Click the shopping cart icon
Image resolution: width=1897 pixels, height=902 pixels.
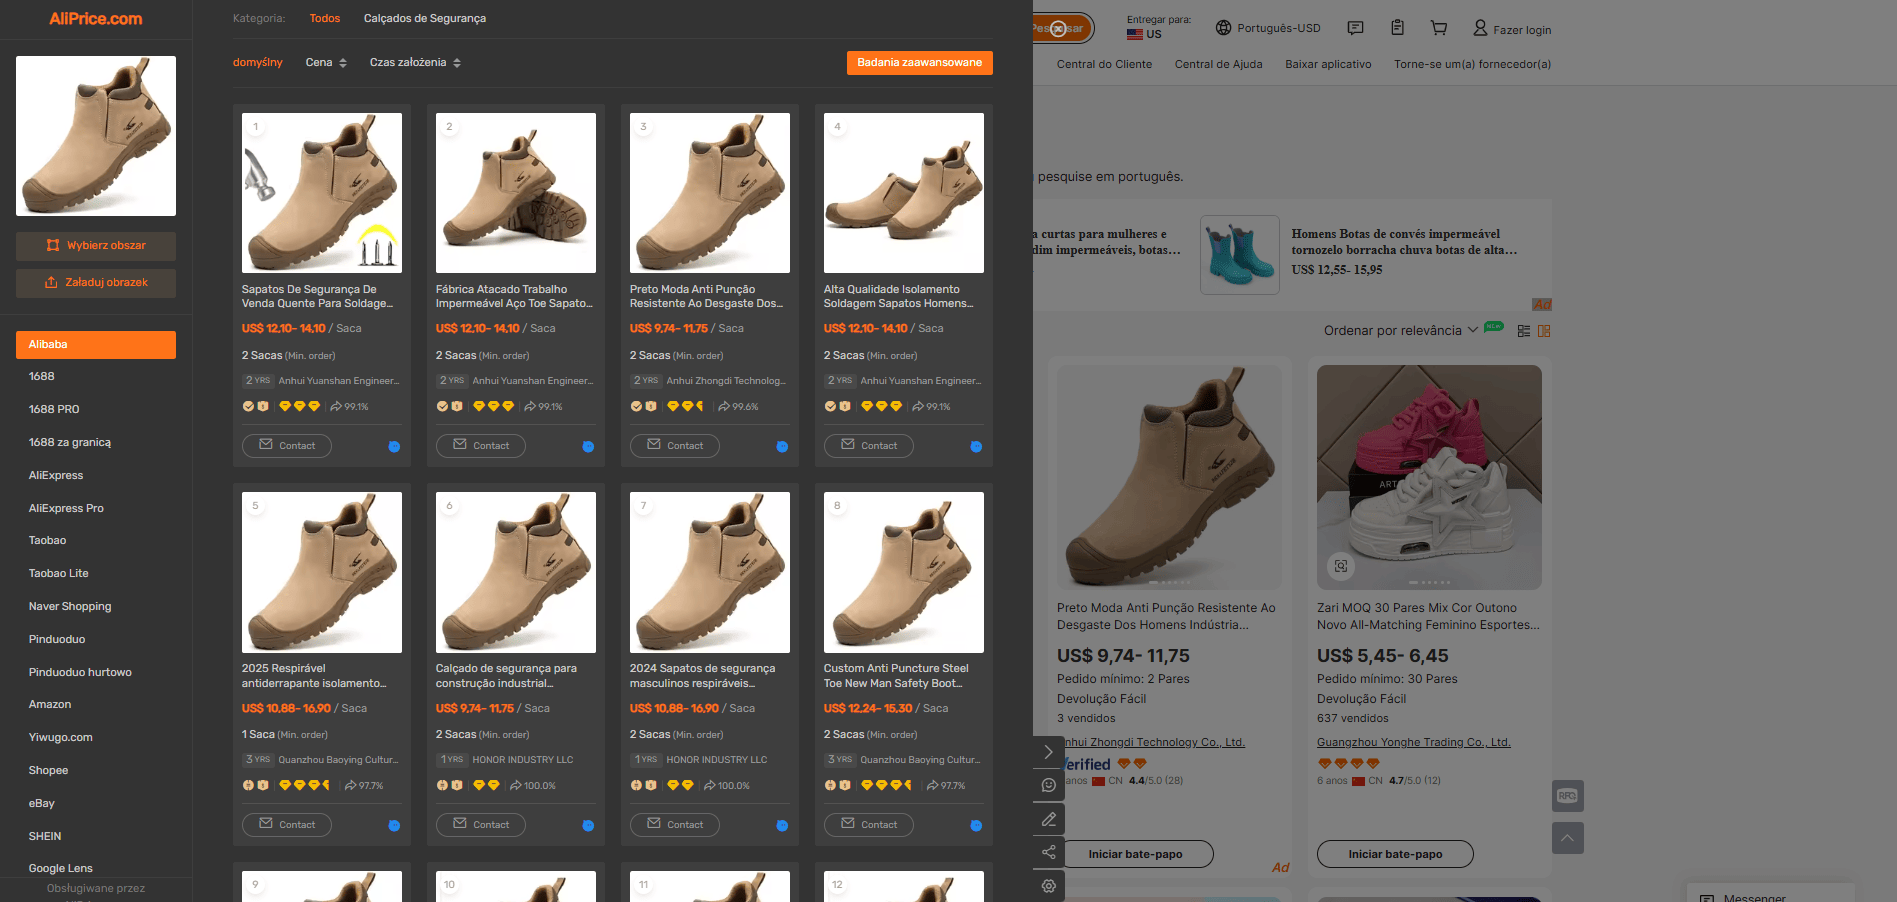1438,28
